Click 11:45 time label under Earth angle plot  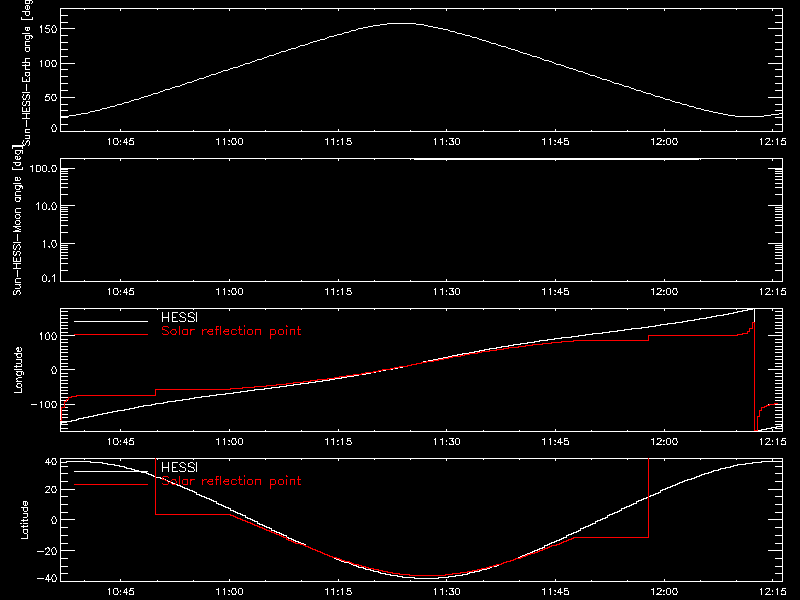pyautogui.click(x=555, y=142)
